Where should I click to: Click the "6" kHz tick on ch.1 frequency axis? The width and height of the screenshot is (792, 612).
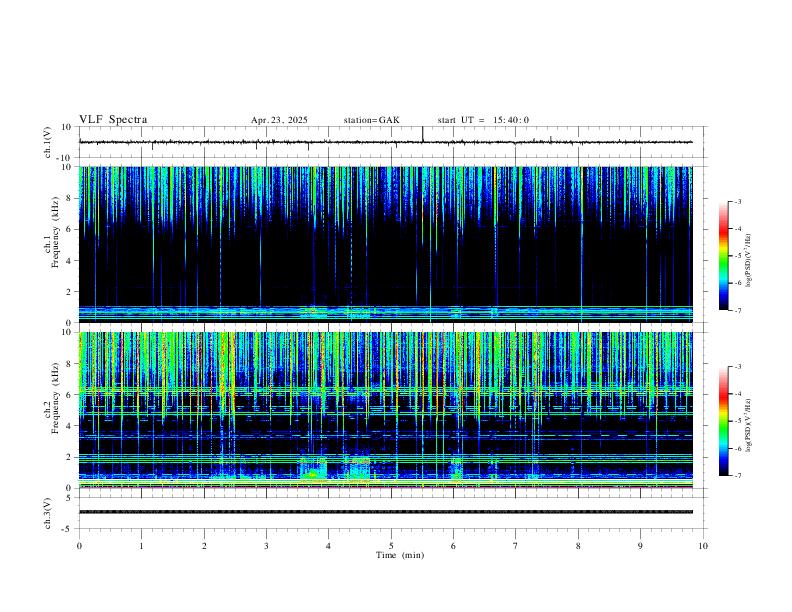[x=70, y=229]
